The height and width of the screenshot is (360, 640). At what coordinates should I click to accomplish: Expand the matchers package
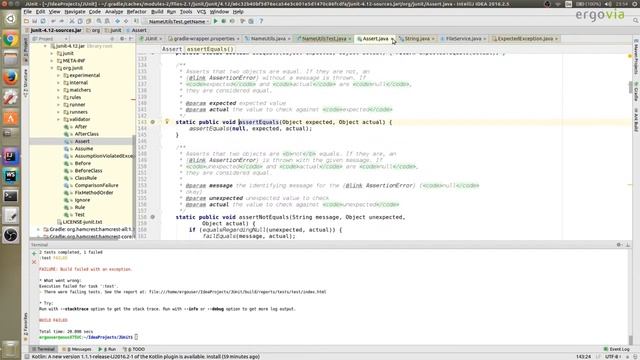[x=59, y=90]
